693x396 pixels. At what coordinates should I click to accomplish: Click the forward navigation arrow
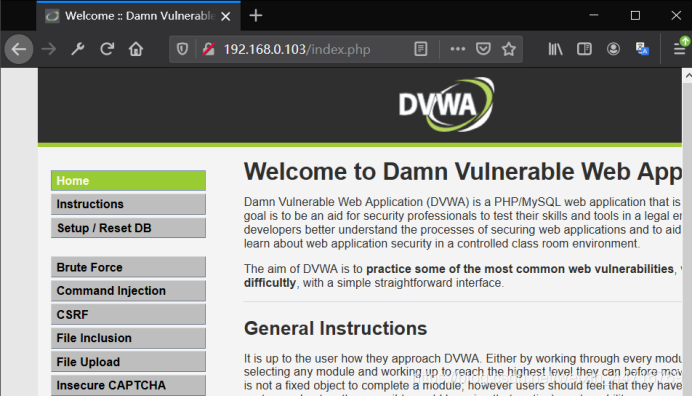(x=49, y=49)
